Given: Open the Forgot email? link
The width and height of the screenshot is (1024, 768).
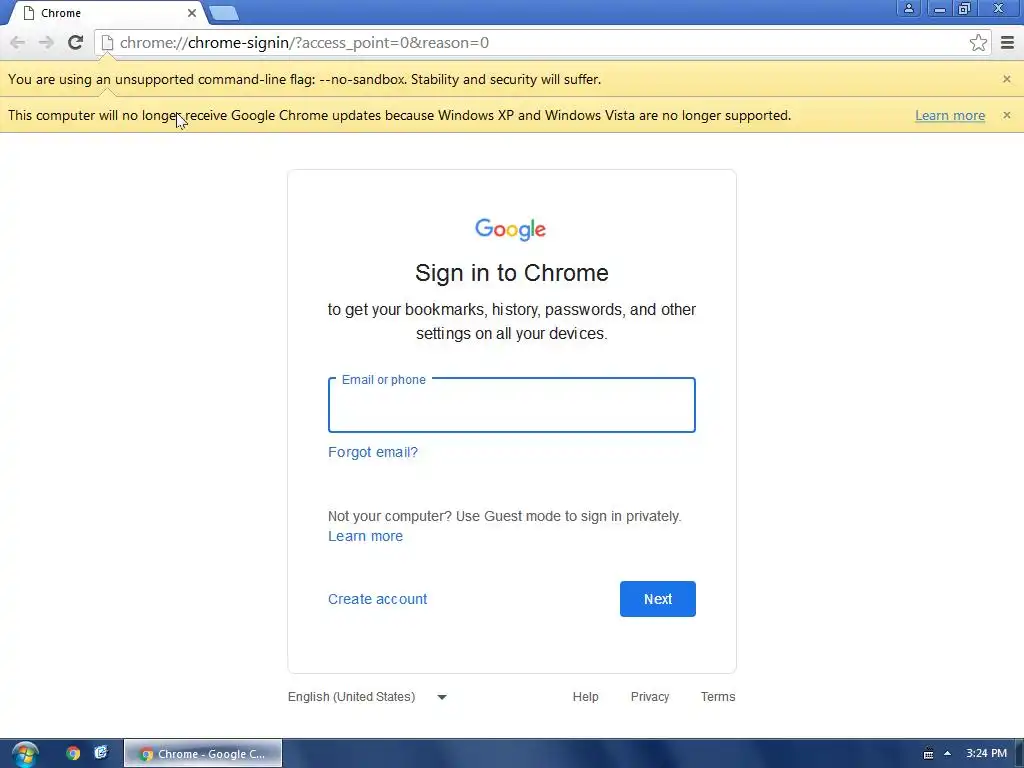Looking at the screenshot, I should pyautogui.click(x=372, y=452).
